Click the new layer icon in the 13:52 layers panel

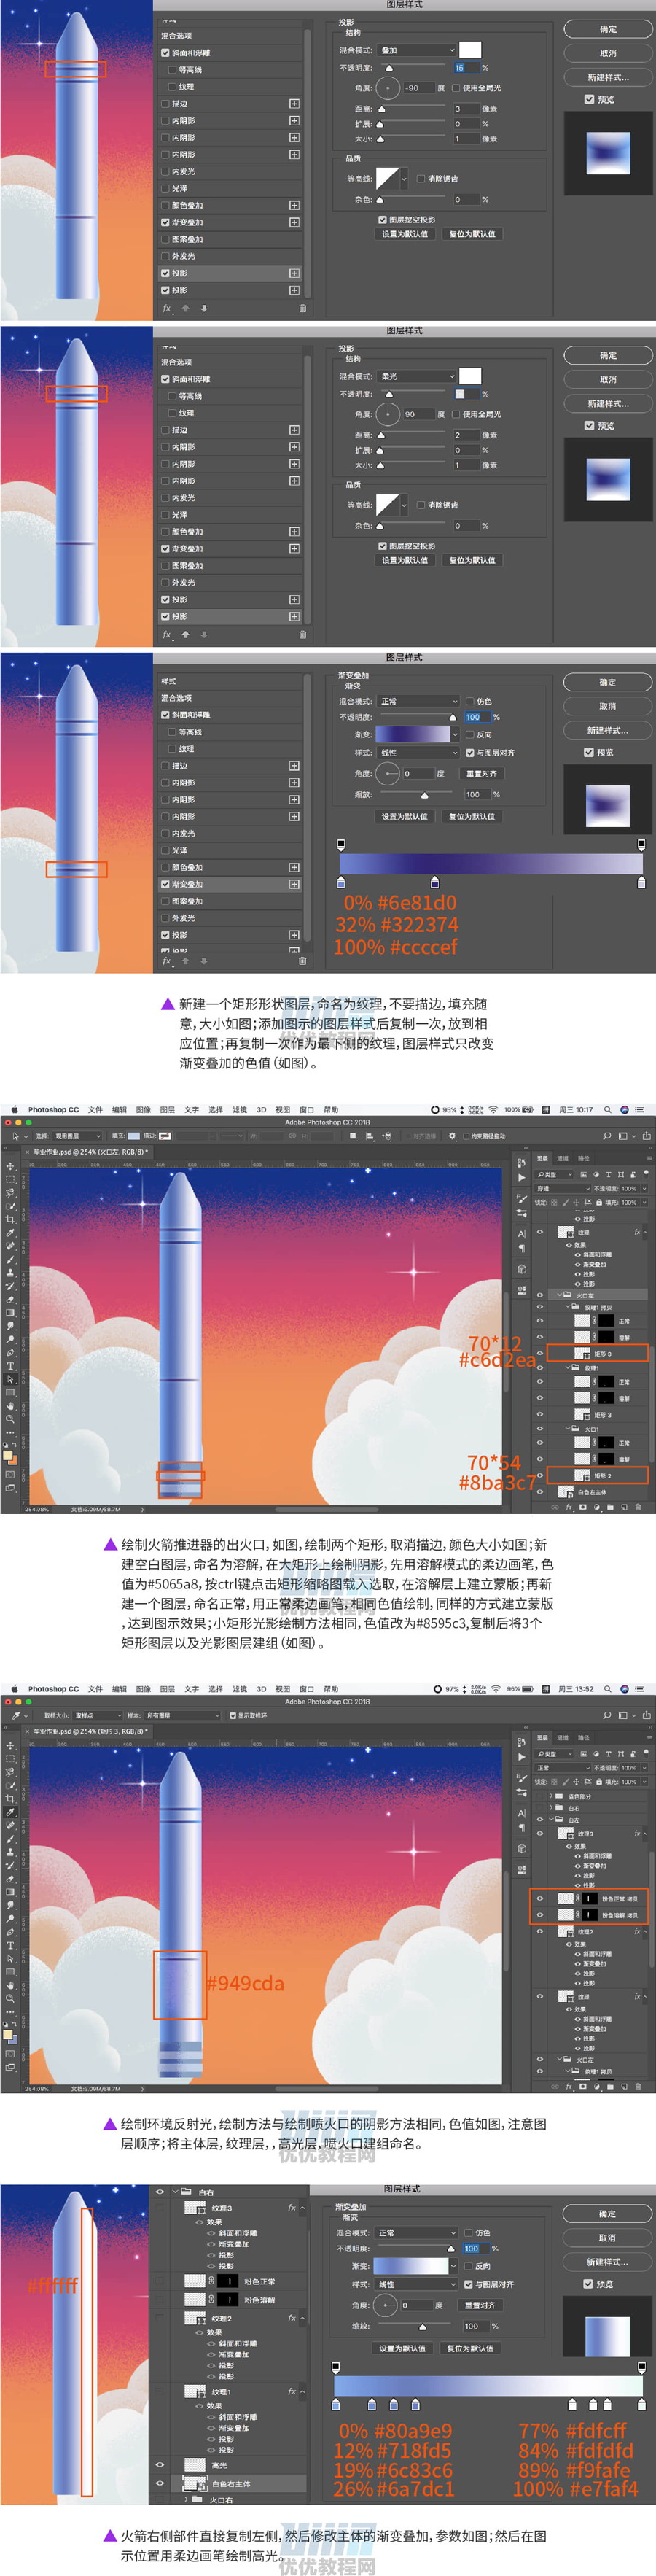point(624,2087)
